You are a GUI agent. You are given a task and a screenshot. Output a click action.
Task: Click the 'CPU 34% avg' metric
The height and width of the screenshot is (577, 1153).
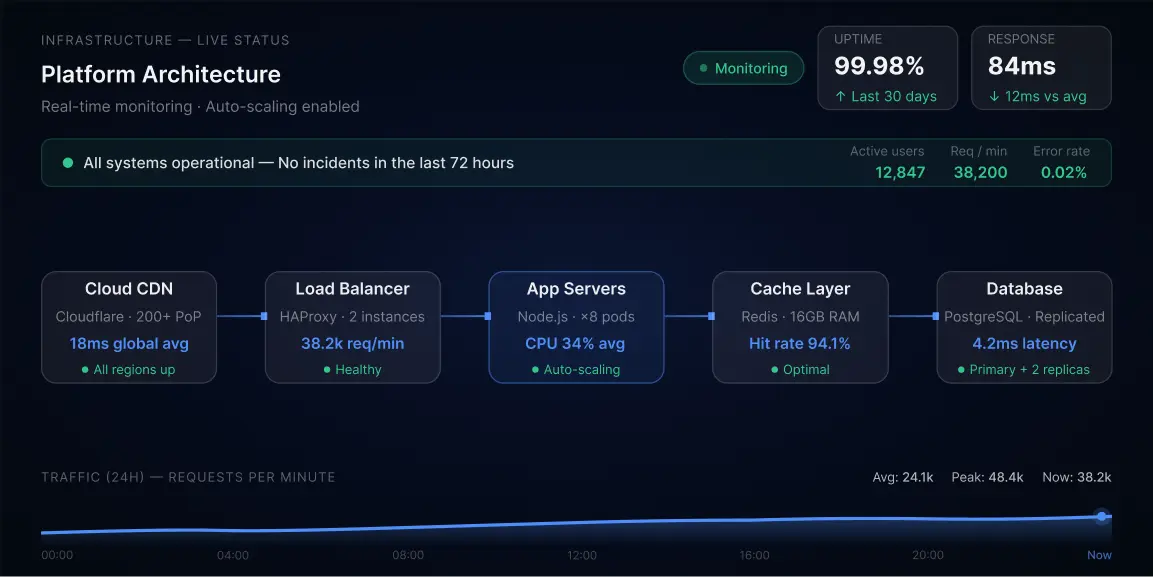click(x=575, y=343)
